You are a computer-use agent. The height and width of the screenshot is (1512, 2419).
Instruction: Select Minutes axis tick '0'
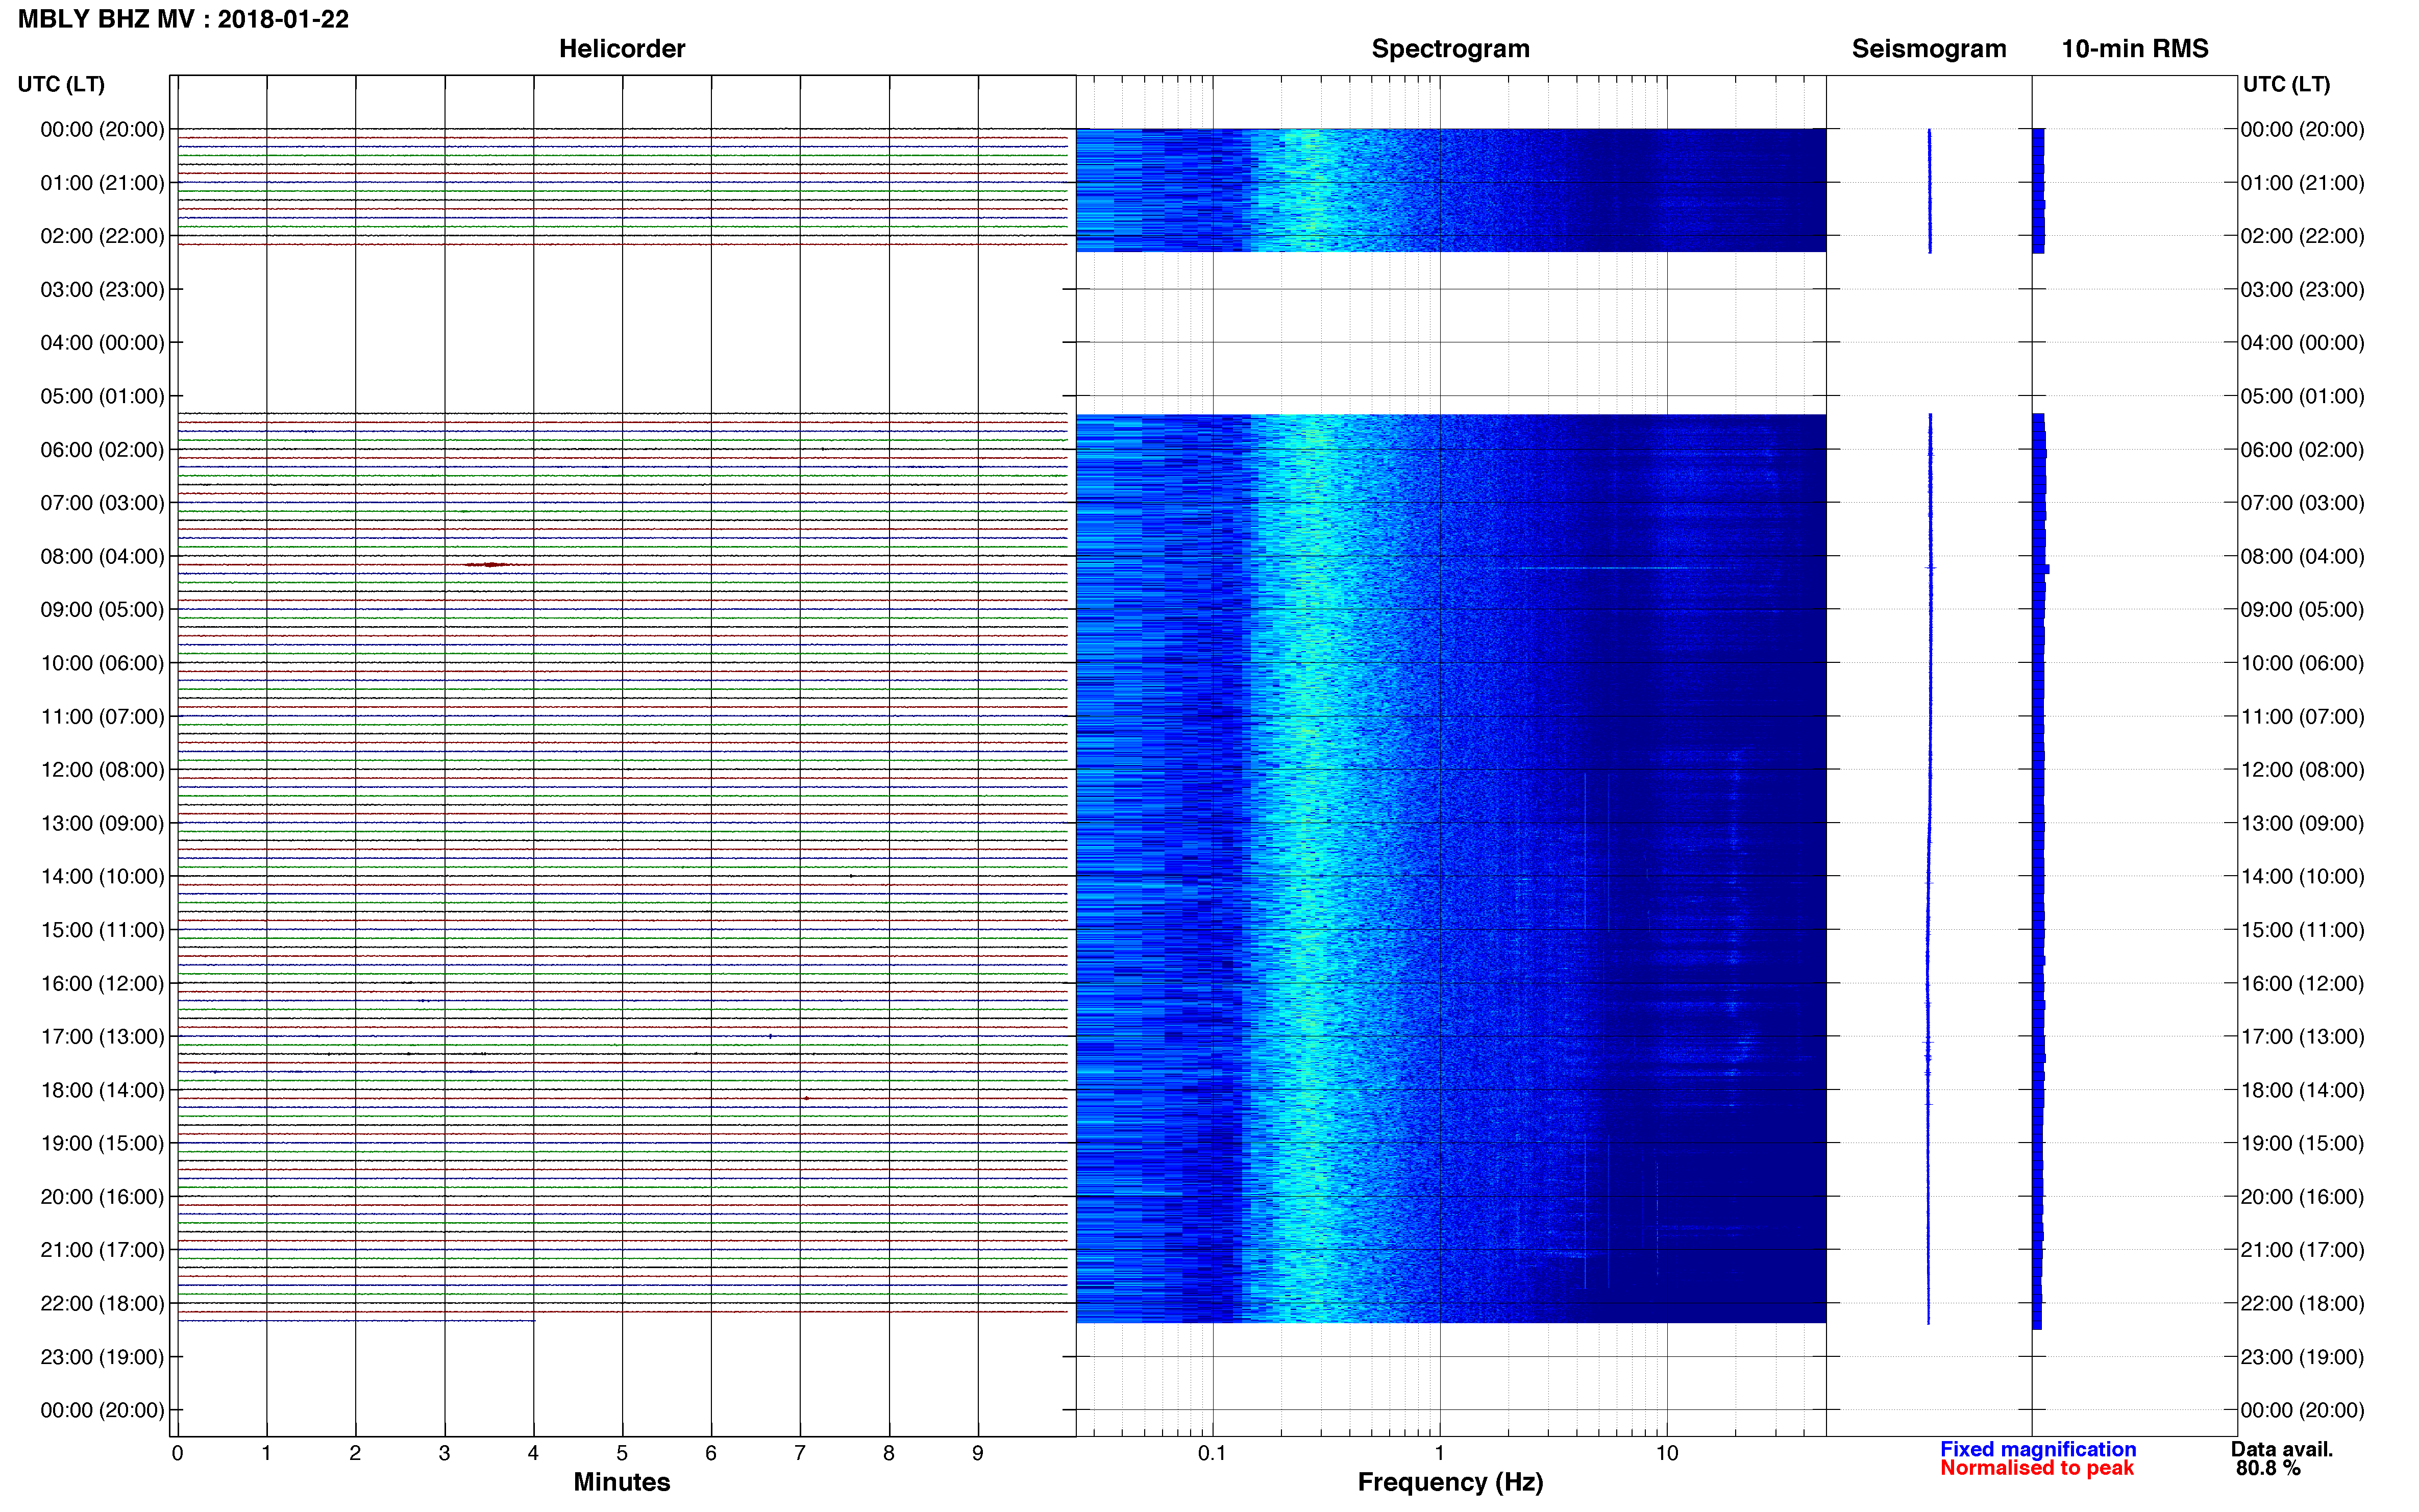(x=177, y=1453)
